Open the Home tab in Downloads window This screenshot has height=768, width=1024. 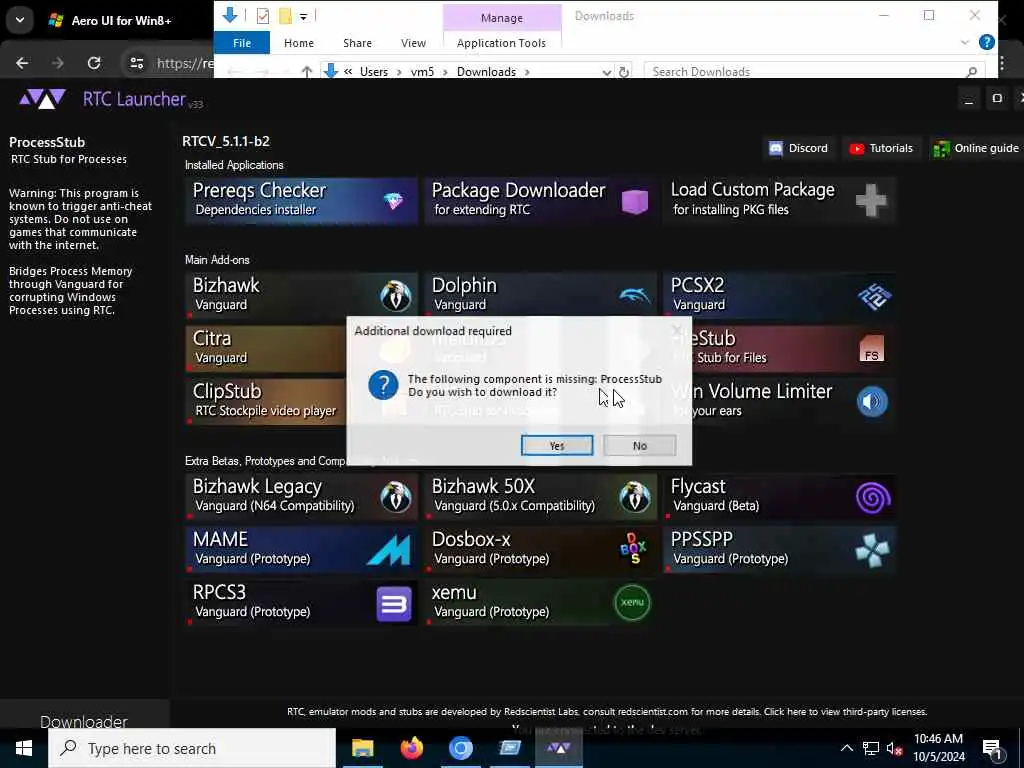(298, 43)
